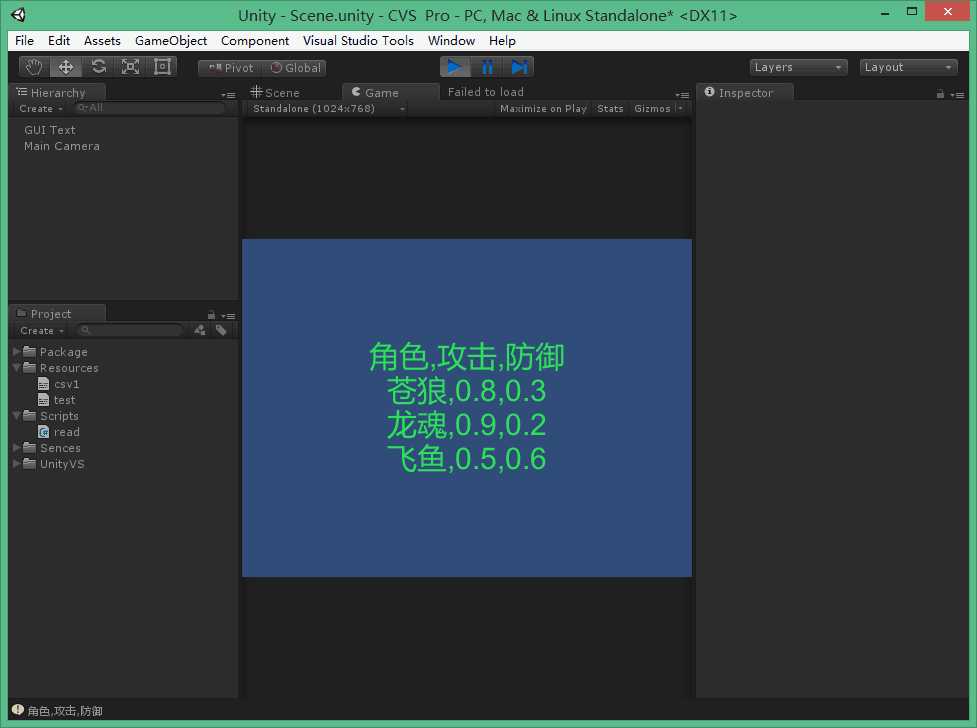Click the Play button
Image resolution: width=977 pixels, height=728 pixels.
tap(455, 67)
